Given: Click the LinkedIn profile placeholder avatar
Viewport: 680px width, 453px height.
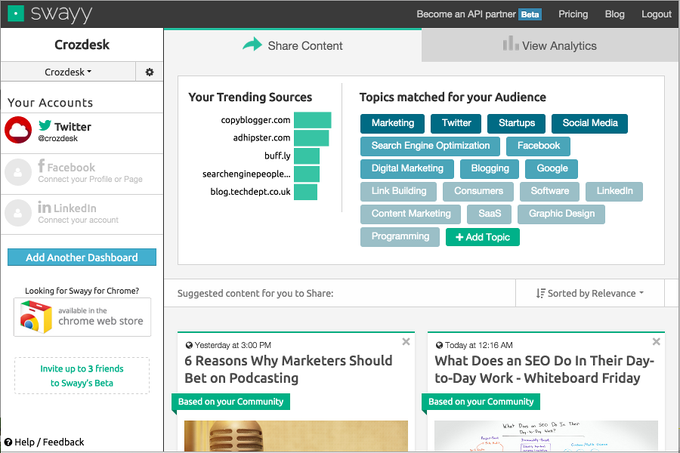Looking at the screenshot, I should coord(19,212).
